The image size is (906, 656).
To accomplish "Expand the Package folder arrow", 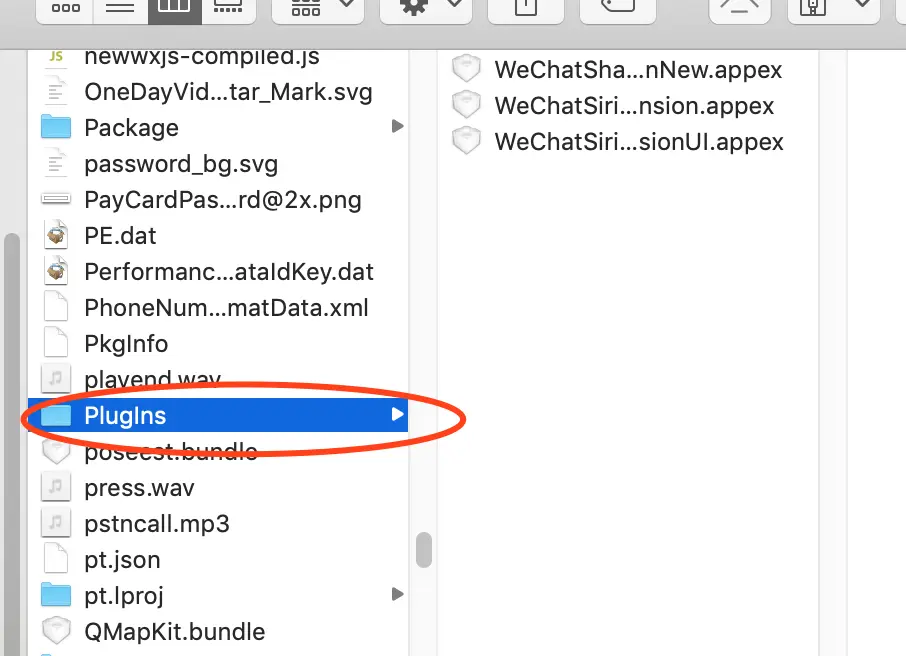I will [397, 126].
